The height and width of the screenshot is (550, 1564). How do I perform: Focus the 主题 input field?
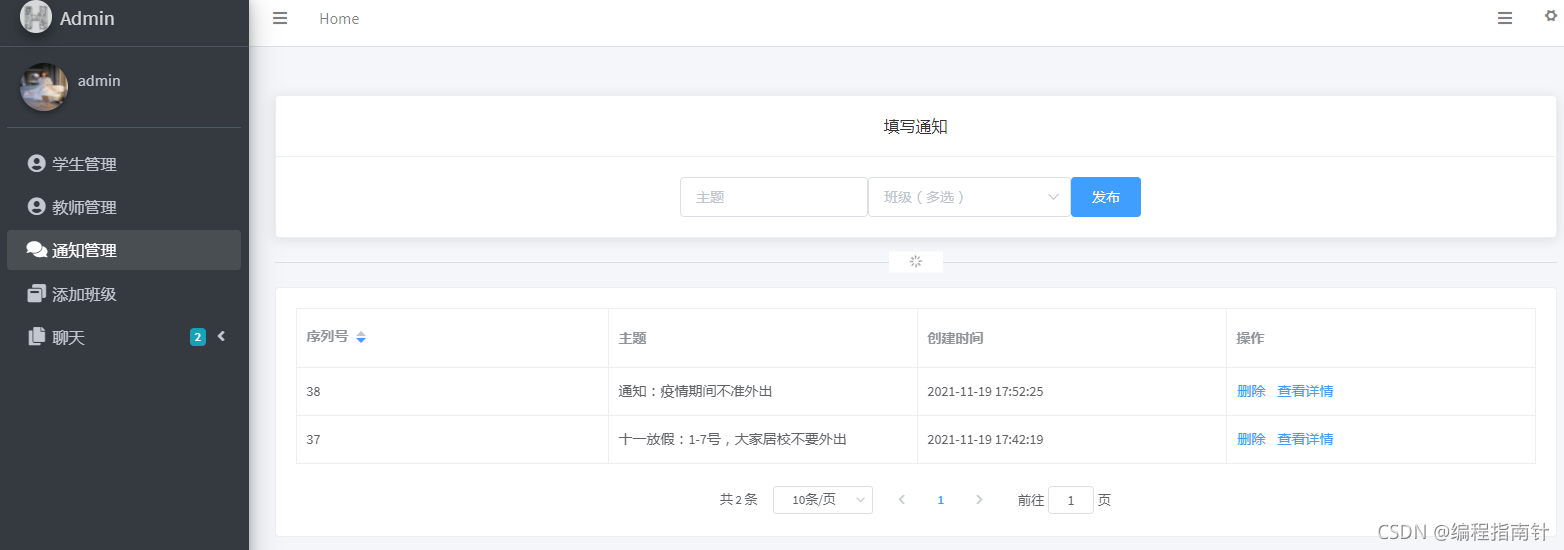(774, 197)
